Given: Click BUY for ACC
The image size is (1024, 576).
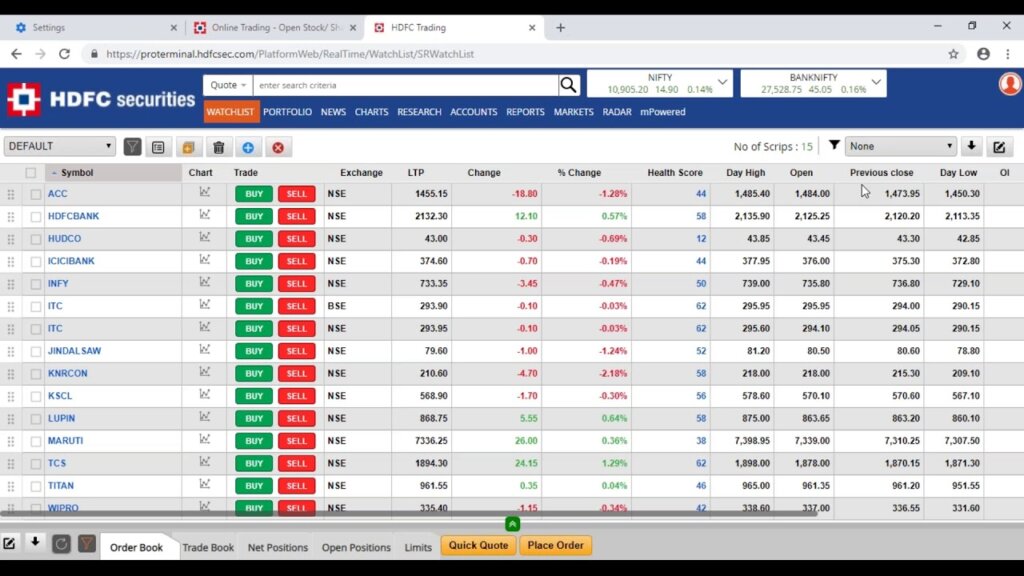Looking at the screenshot, I should click(x=254, y=194).
